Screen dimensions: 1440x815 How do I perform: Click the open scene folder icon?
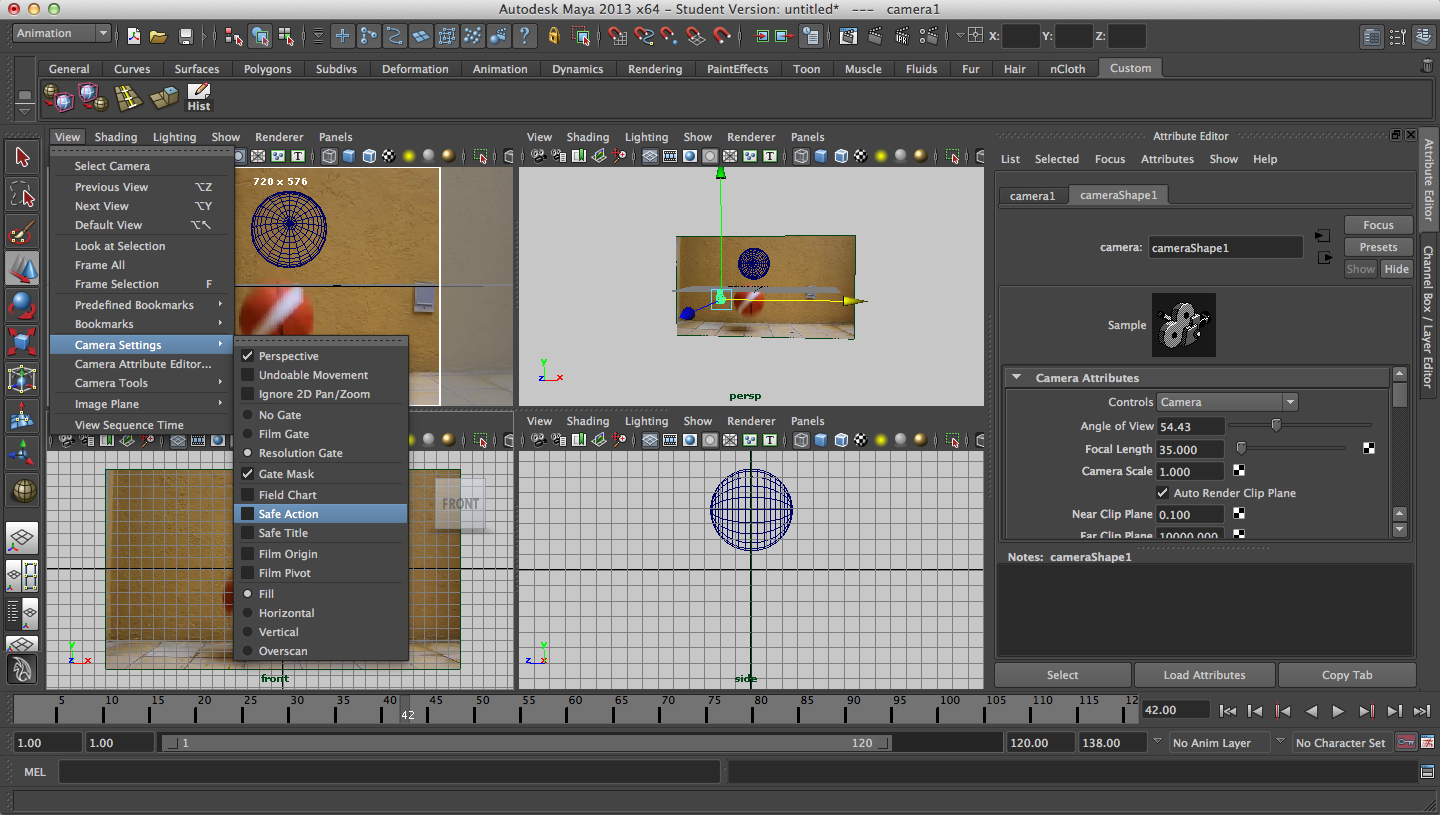[x=158, y=37]
